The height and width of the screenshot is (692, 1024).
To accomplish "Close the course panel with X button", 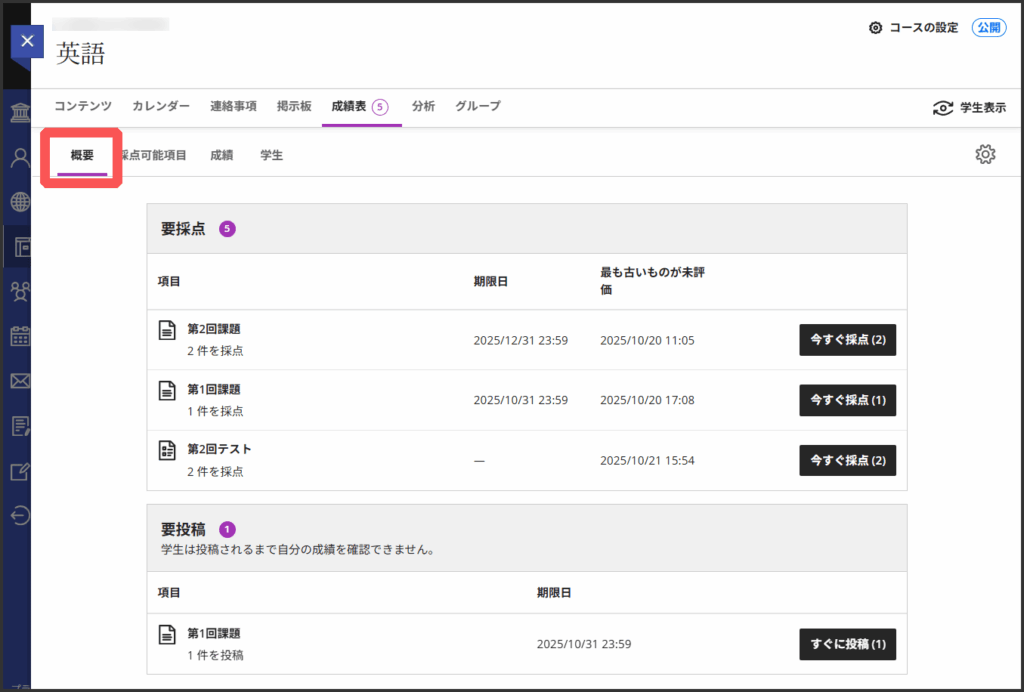I will (27, 41).
